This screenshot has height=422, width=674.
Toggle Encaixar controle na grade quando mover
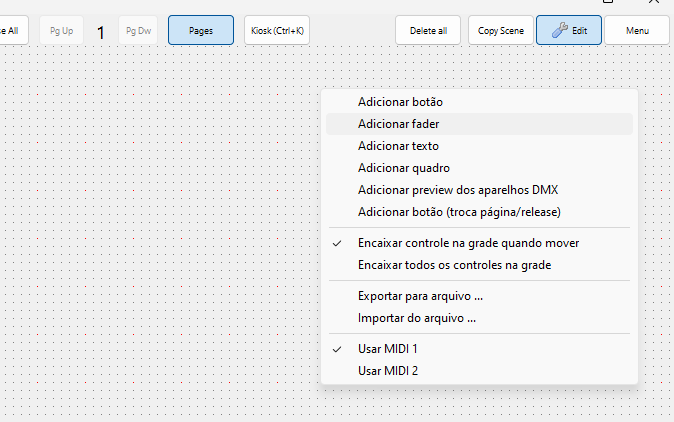point(479,243)
